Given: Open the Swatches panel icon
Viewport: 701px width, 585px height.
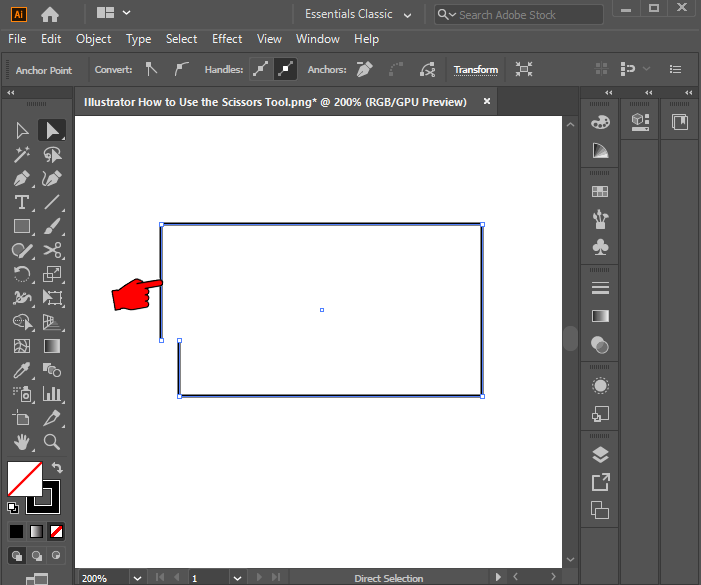Looking at the screenshot, I should click(600, 192).
